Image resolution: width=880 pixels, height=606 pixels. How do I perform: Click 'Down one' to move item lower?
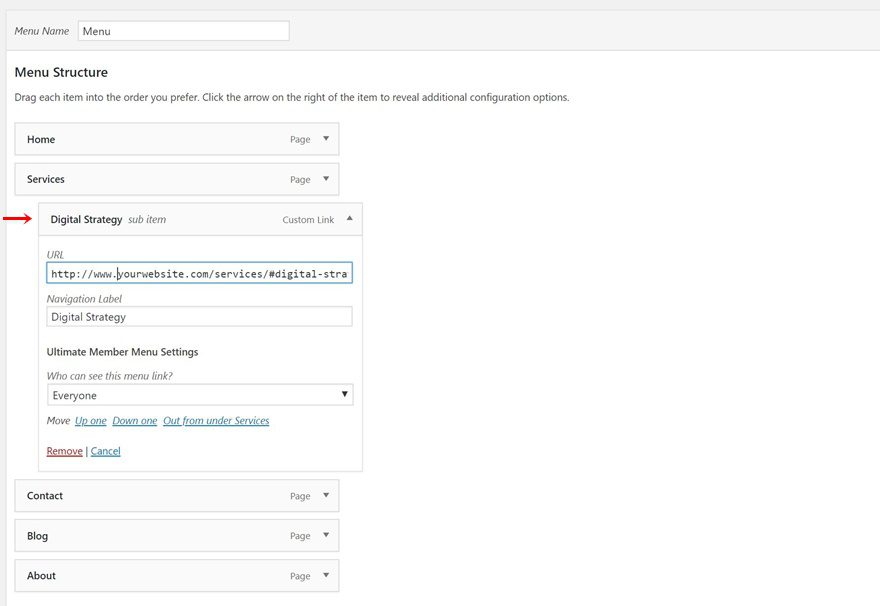click(134, 420)
